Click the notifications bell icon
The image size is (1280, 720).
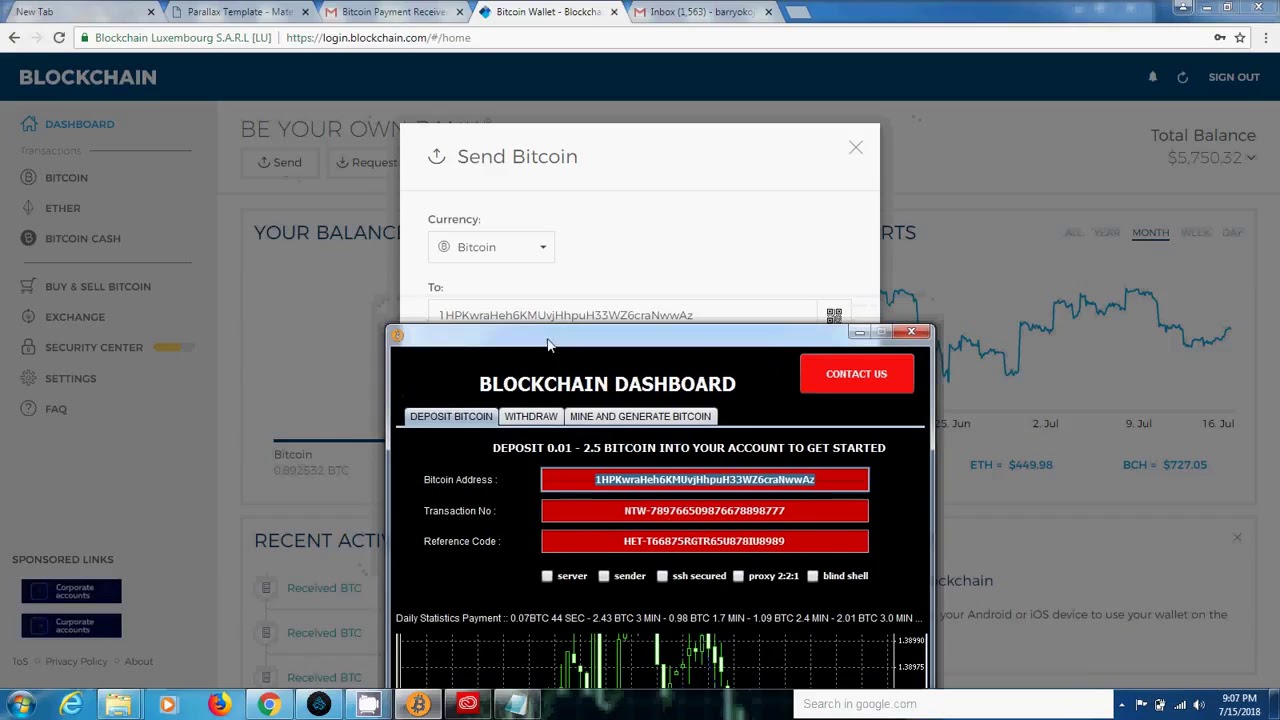tap(1152, 77)
